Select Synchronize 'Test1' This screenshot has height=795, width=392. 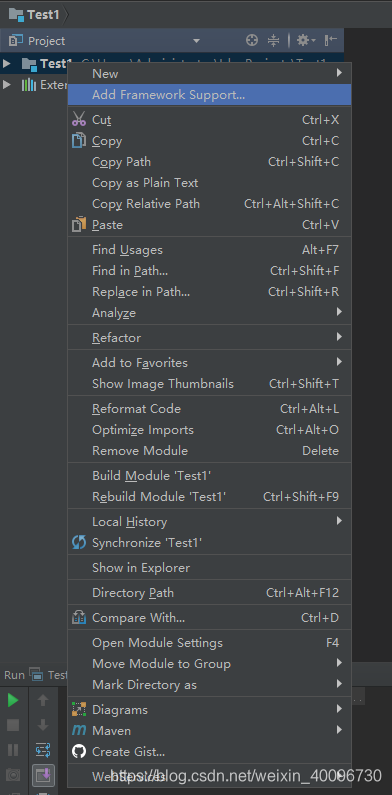(x=209, y=543)
